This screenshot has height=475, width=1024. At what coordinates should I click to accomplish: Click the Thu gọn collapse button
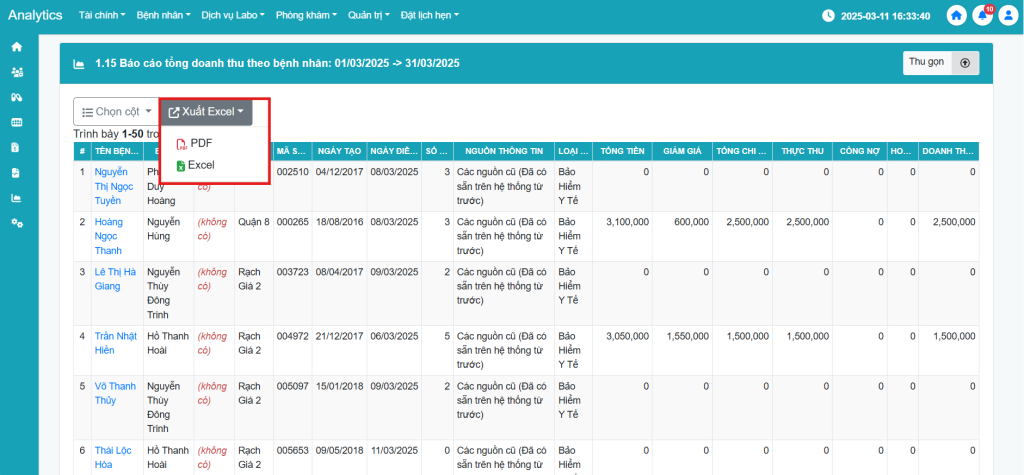940,62
